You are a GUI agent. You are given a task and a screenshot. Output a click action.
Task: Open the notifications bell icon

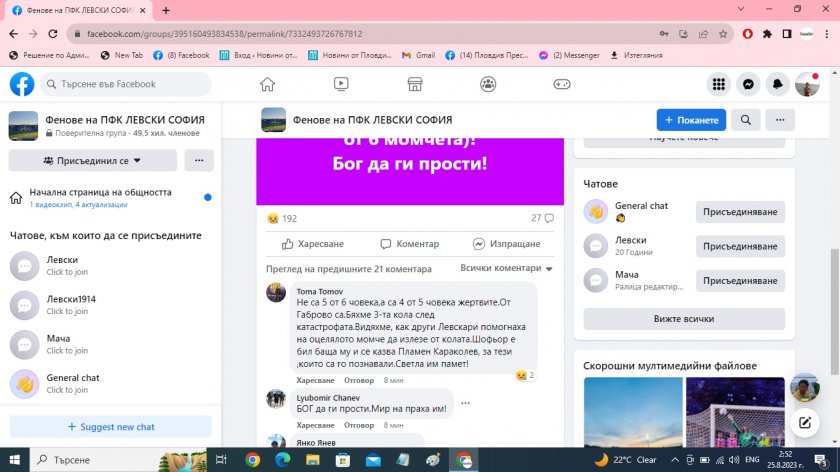click(777, 85)
